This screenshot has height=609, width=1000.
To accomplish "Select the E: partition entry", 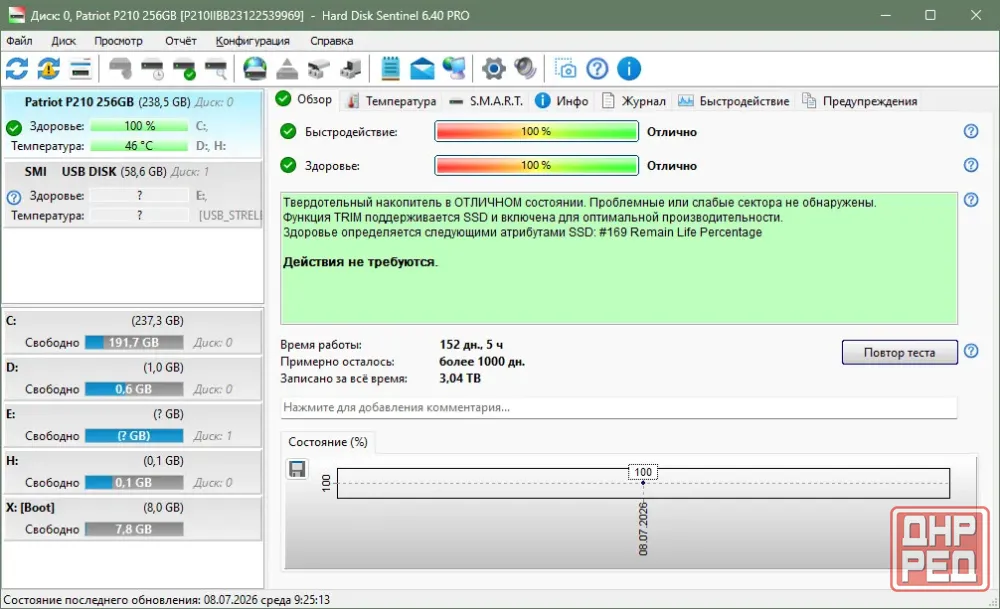I will tap(133, 425).
